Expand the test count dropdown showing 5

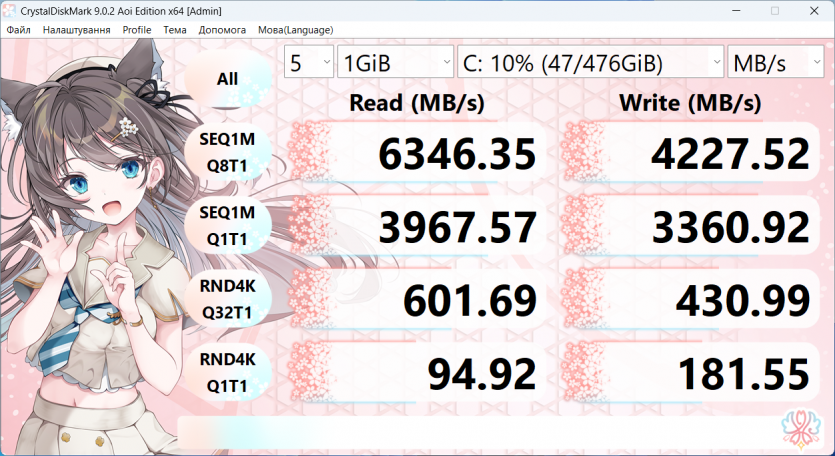pyautogui.click(x=309, y=63)
